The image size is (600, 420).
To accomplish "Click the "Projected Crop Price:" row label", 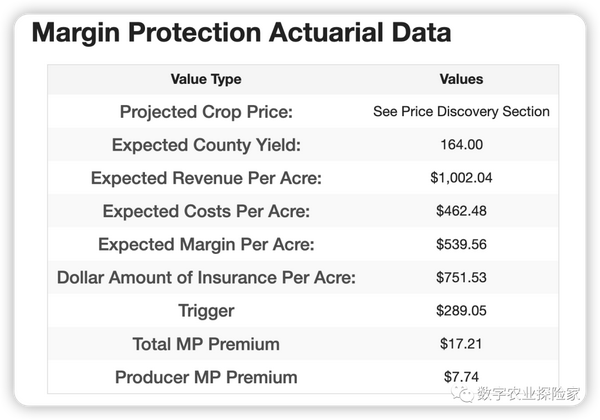I will click(206, 112).
